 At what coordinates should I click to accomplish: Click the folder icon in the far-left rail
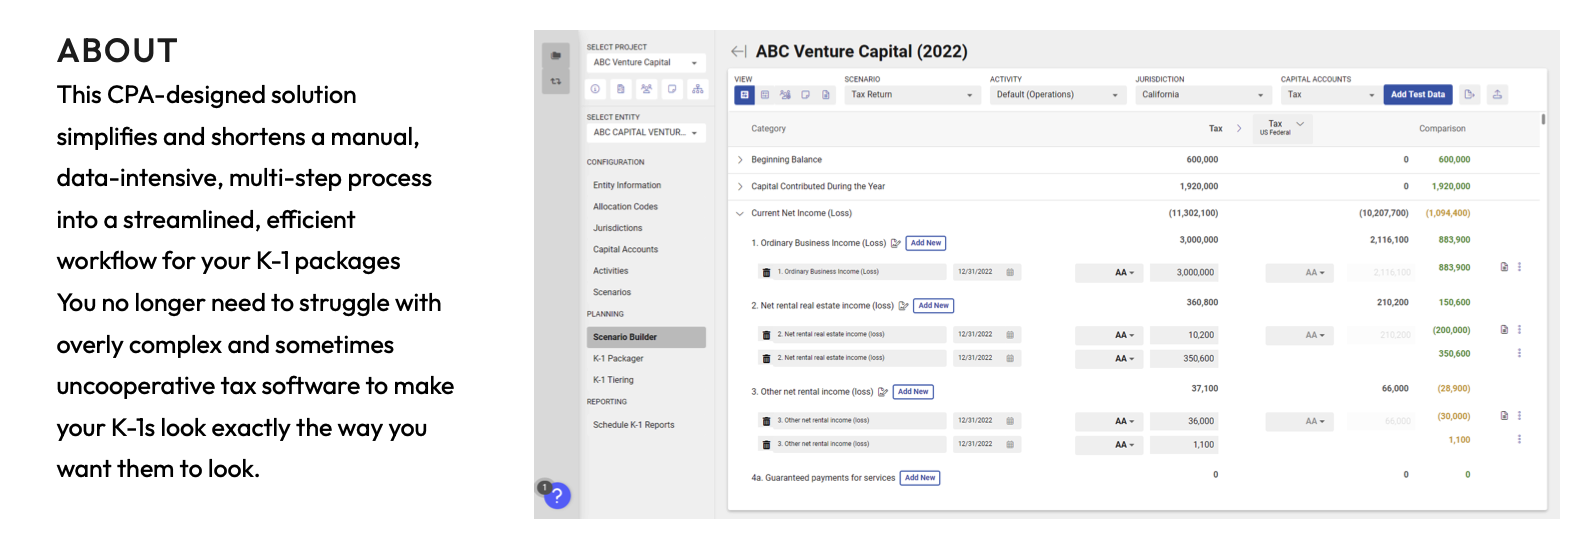point(556,56)
